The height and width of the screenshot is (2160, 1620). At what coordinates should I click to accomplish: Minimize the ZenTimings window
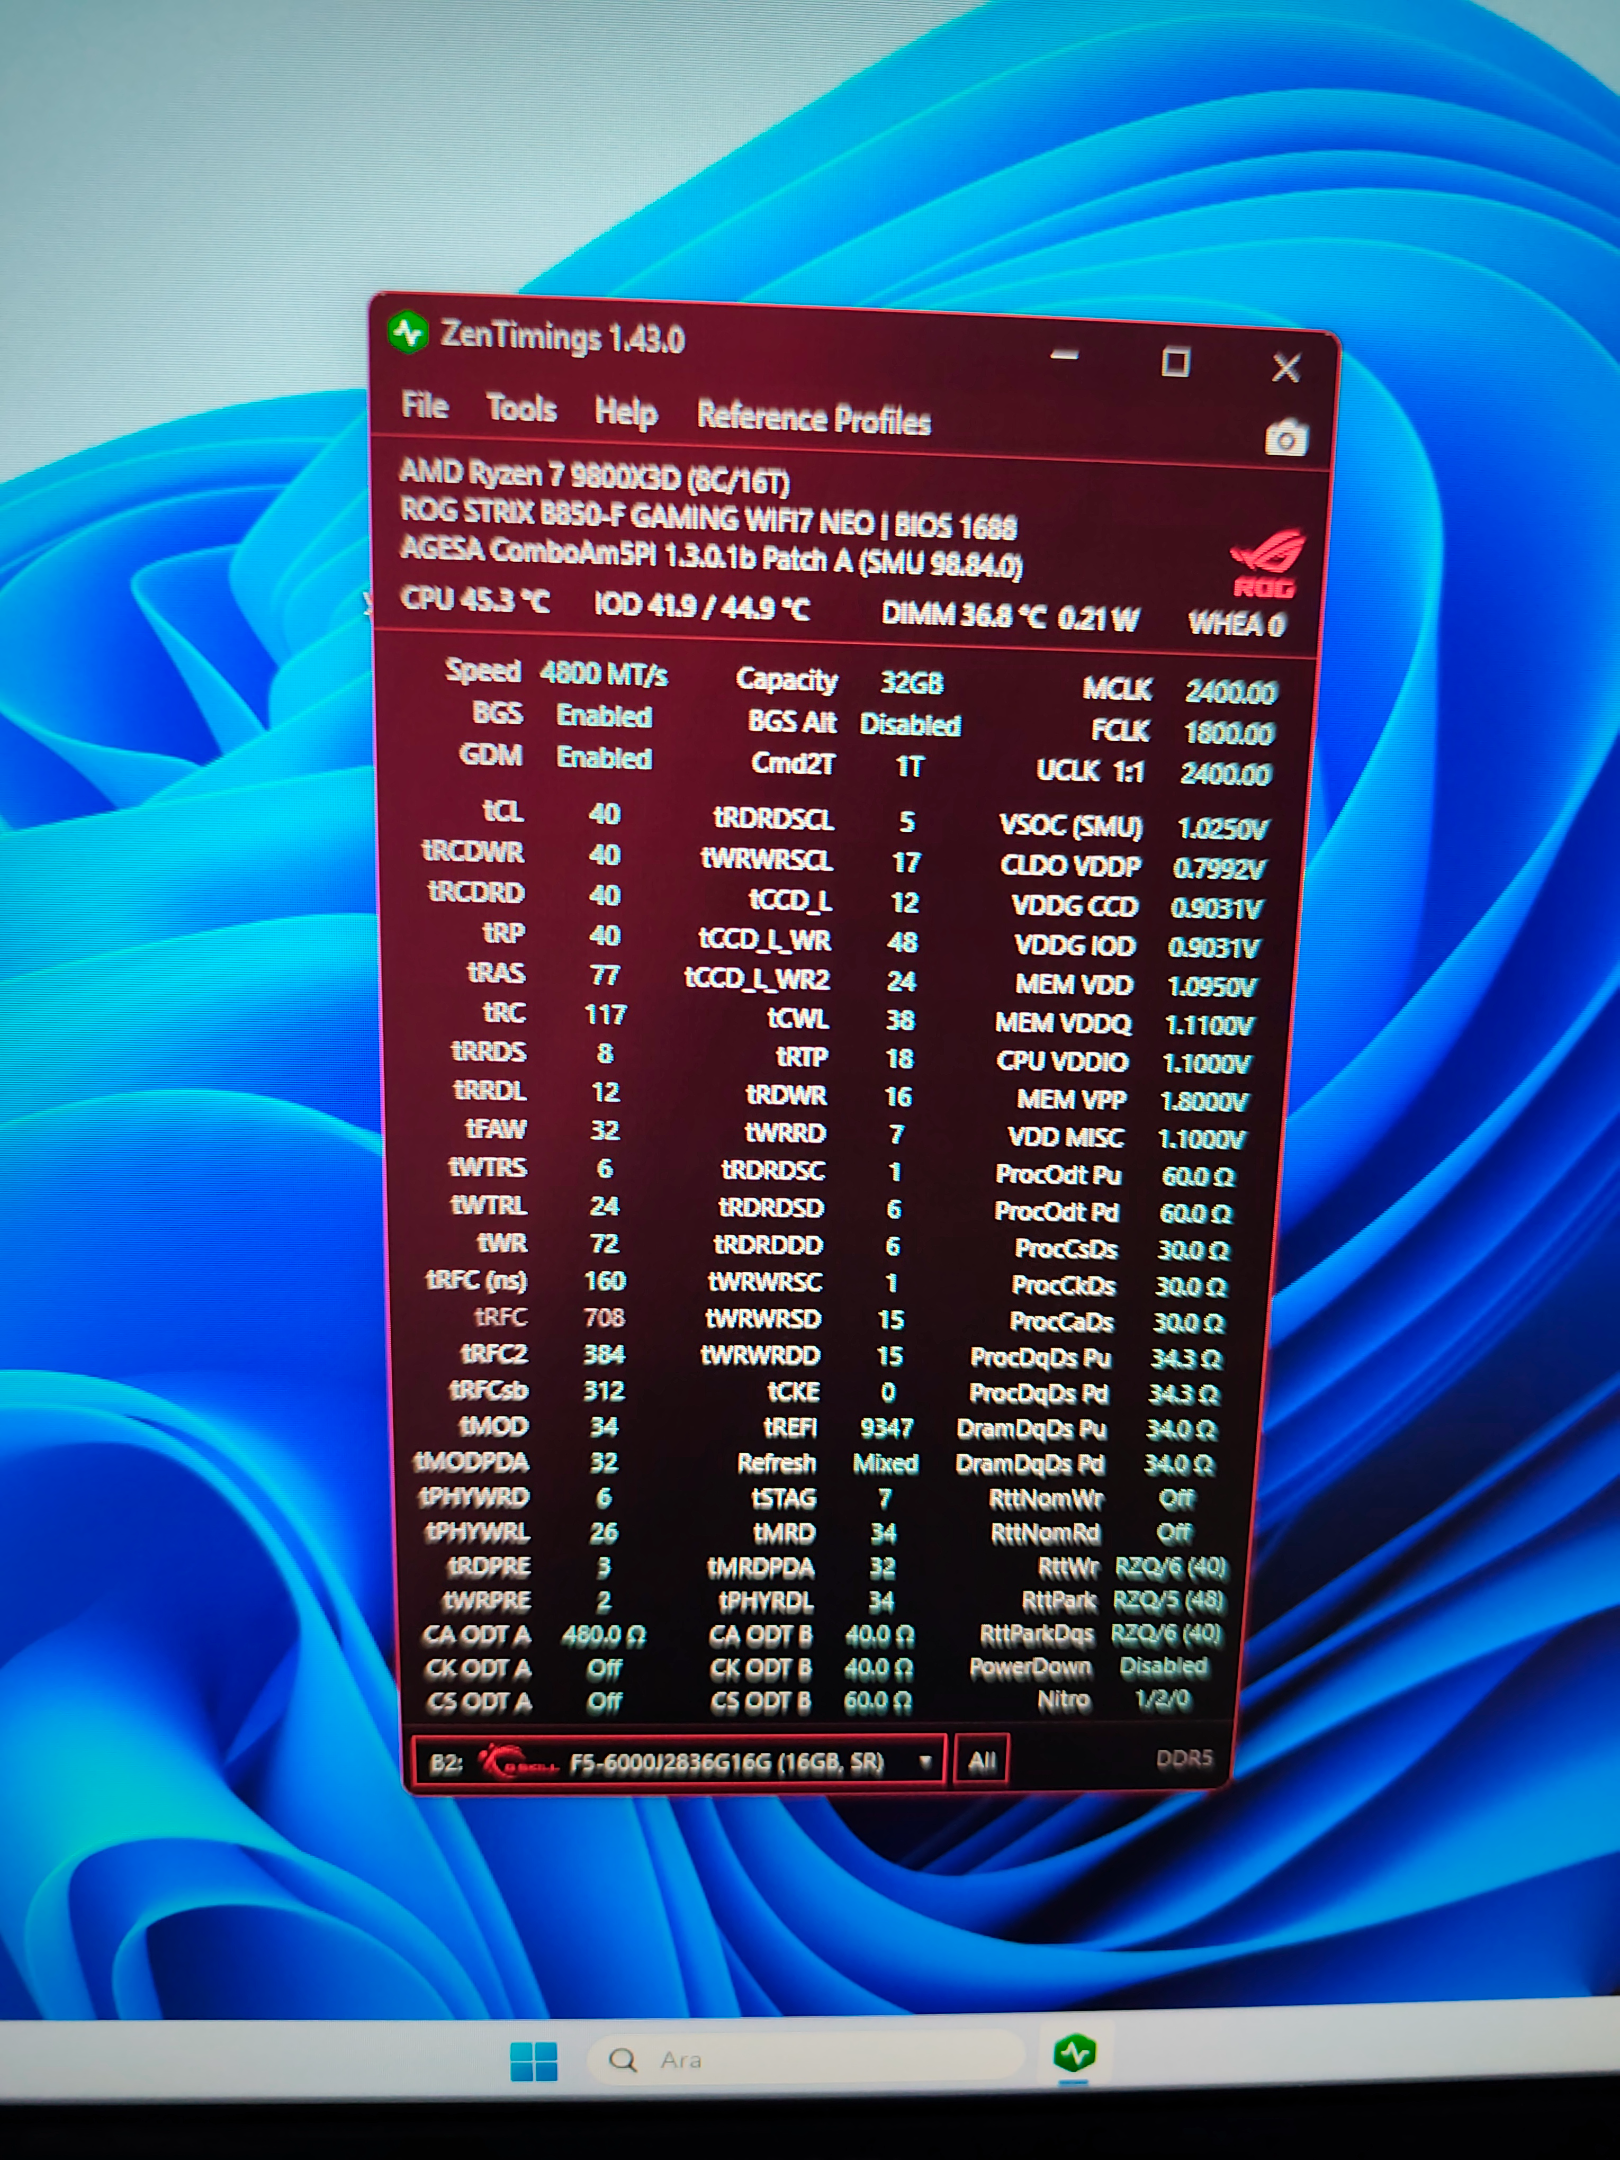point(1064,354)
